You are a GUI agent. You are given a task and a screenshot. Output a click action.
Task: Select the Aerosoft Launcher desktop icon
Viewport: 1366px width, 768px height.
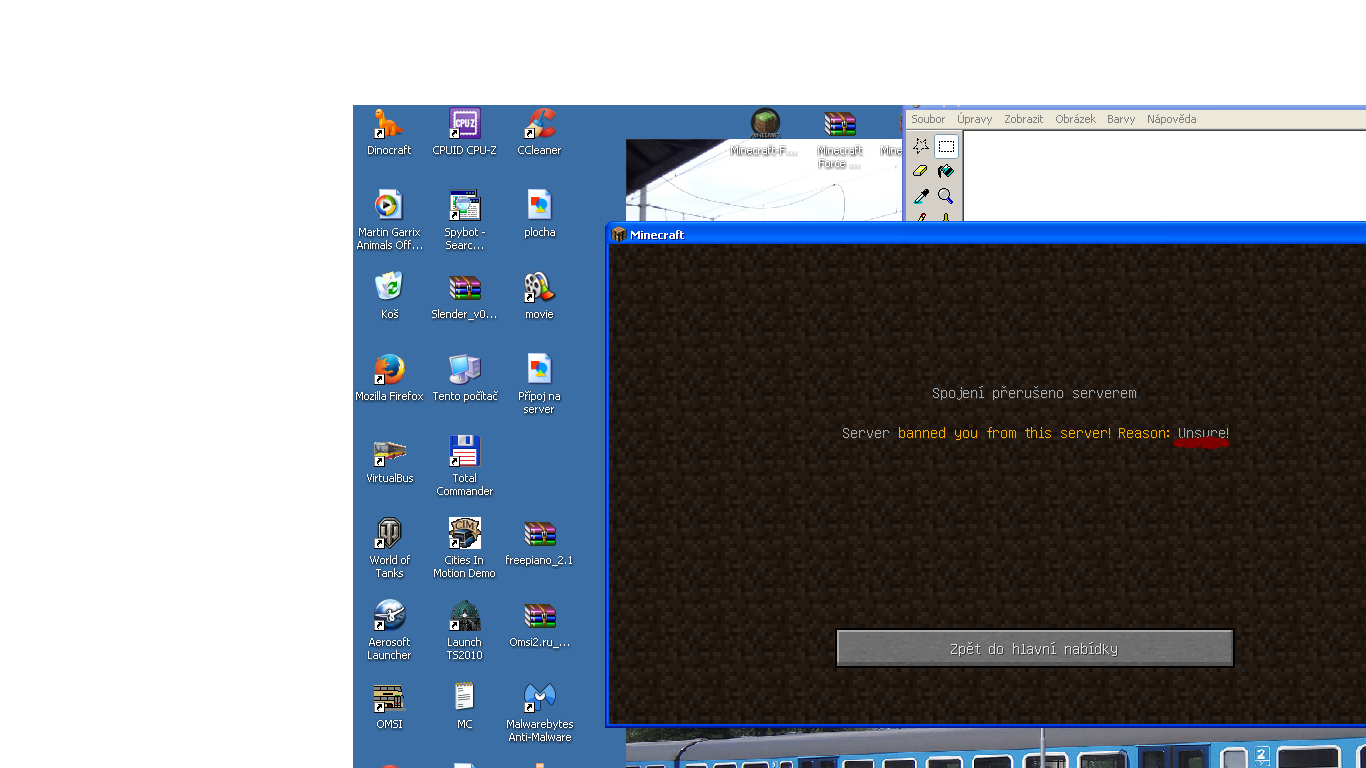pyautogui.click(x=389, y=630)
